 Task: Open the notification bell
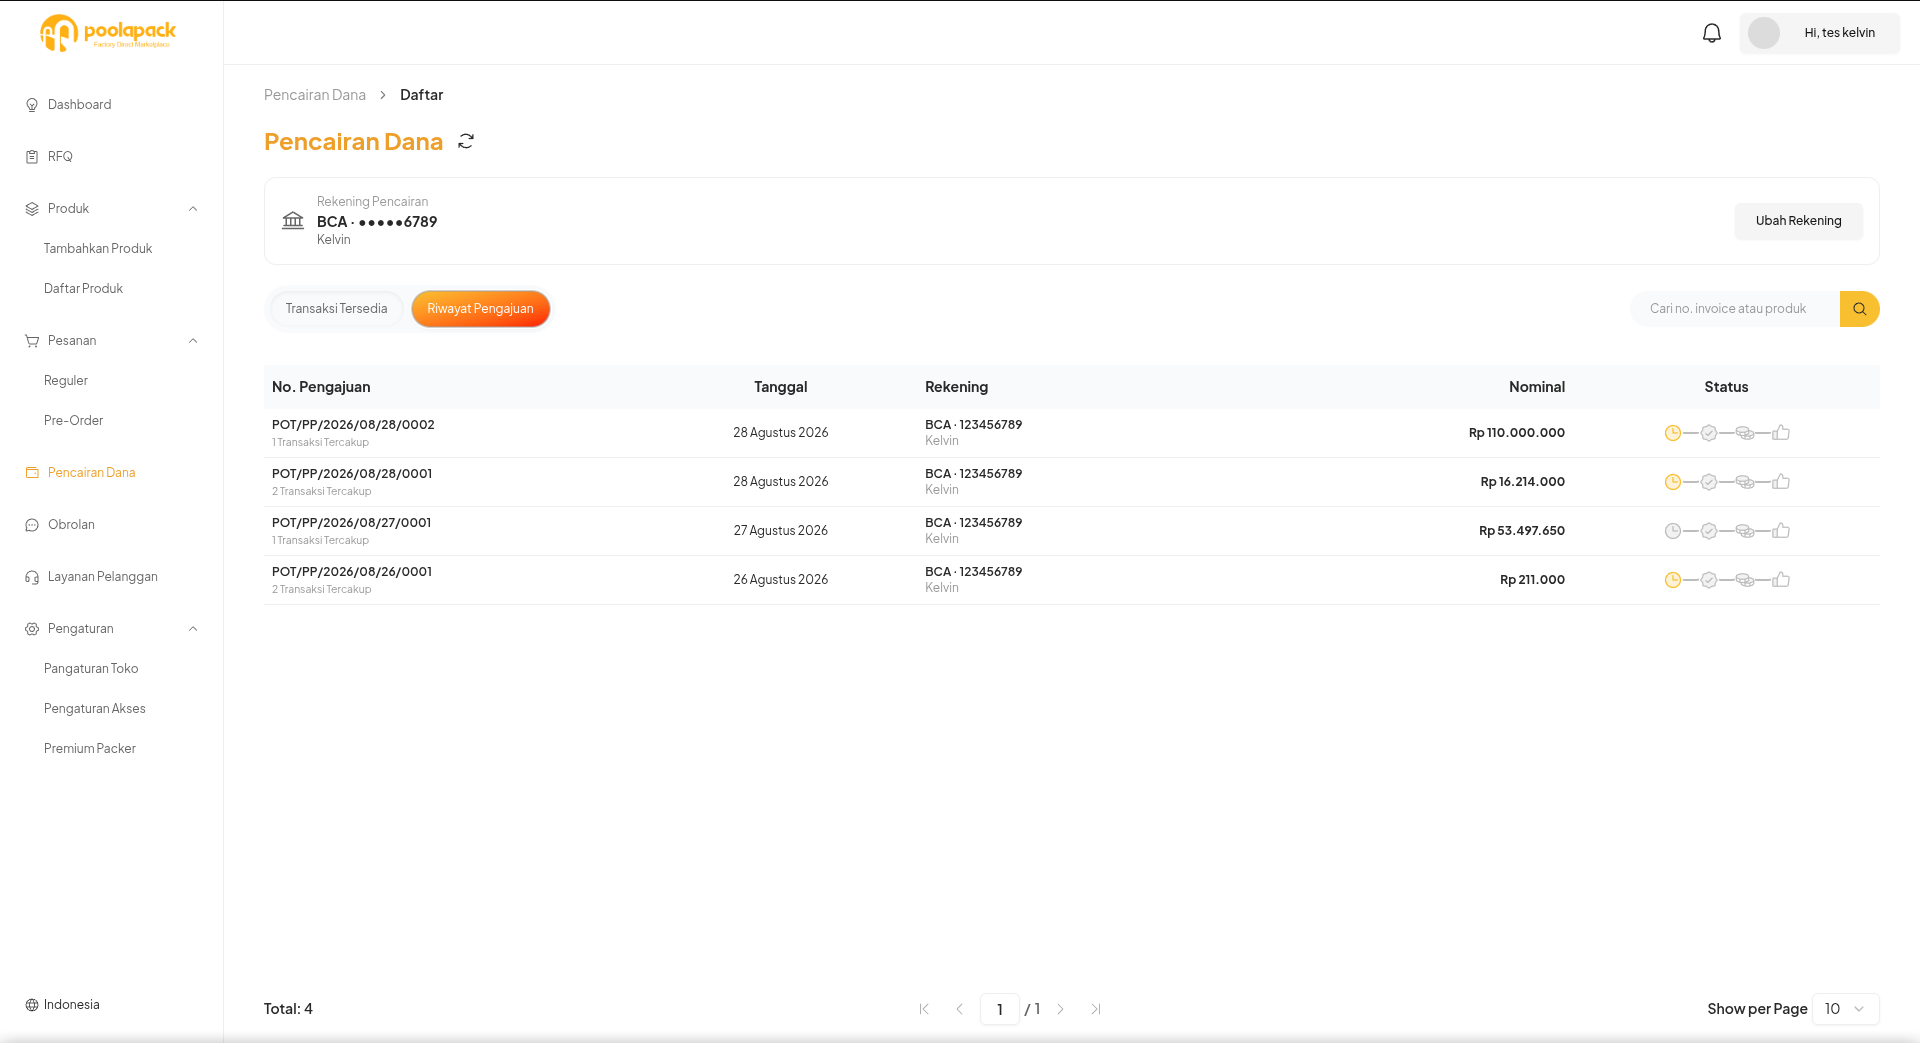[x=1712, y=33]
